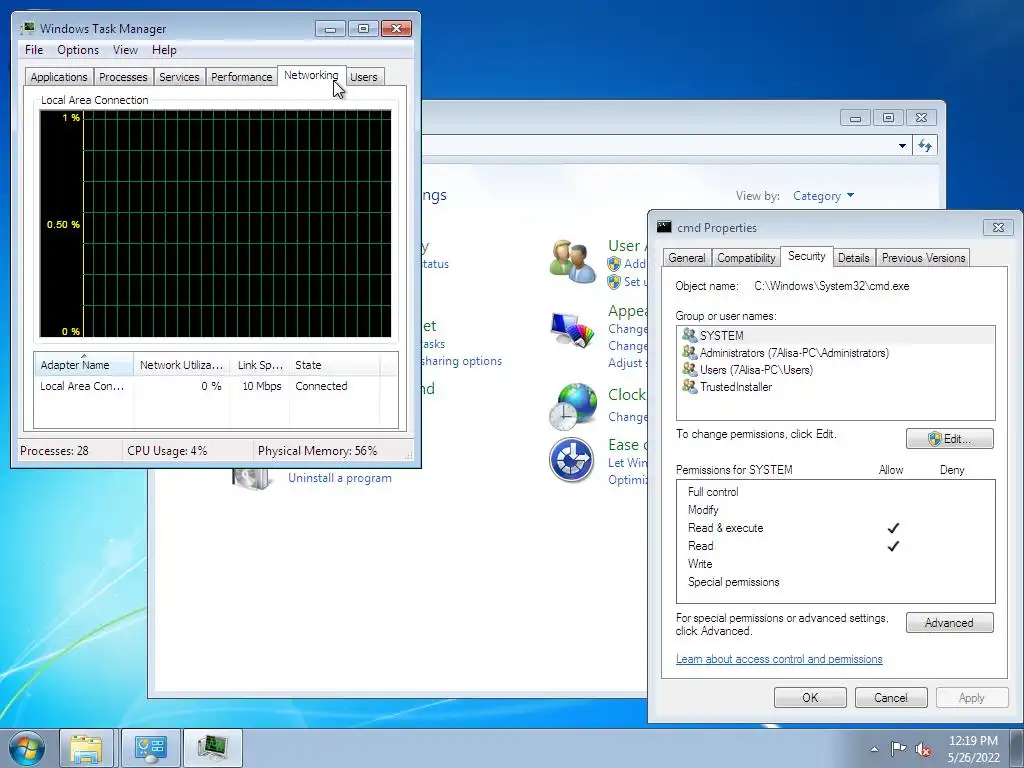
Task: Sort by Adapter Name column header
Action: click(x=84, y=365)
